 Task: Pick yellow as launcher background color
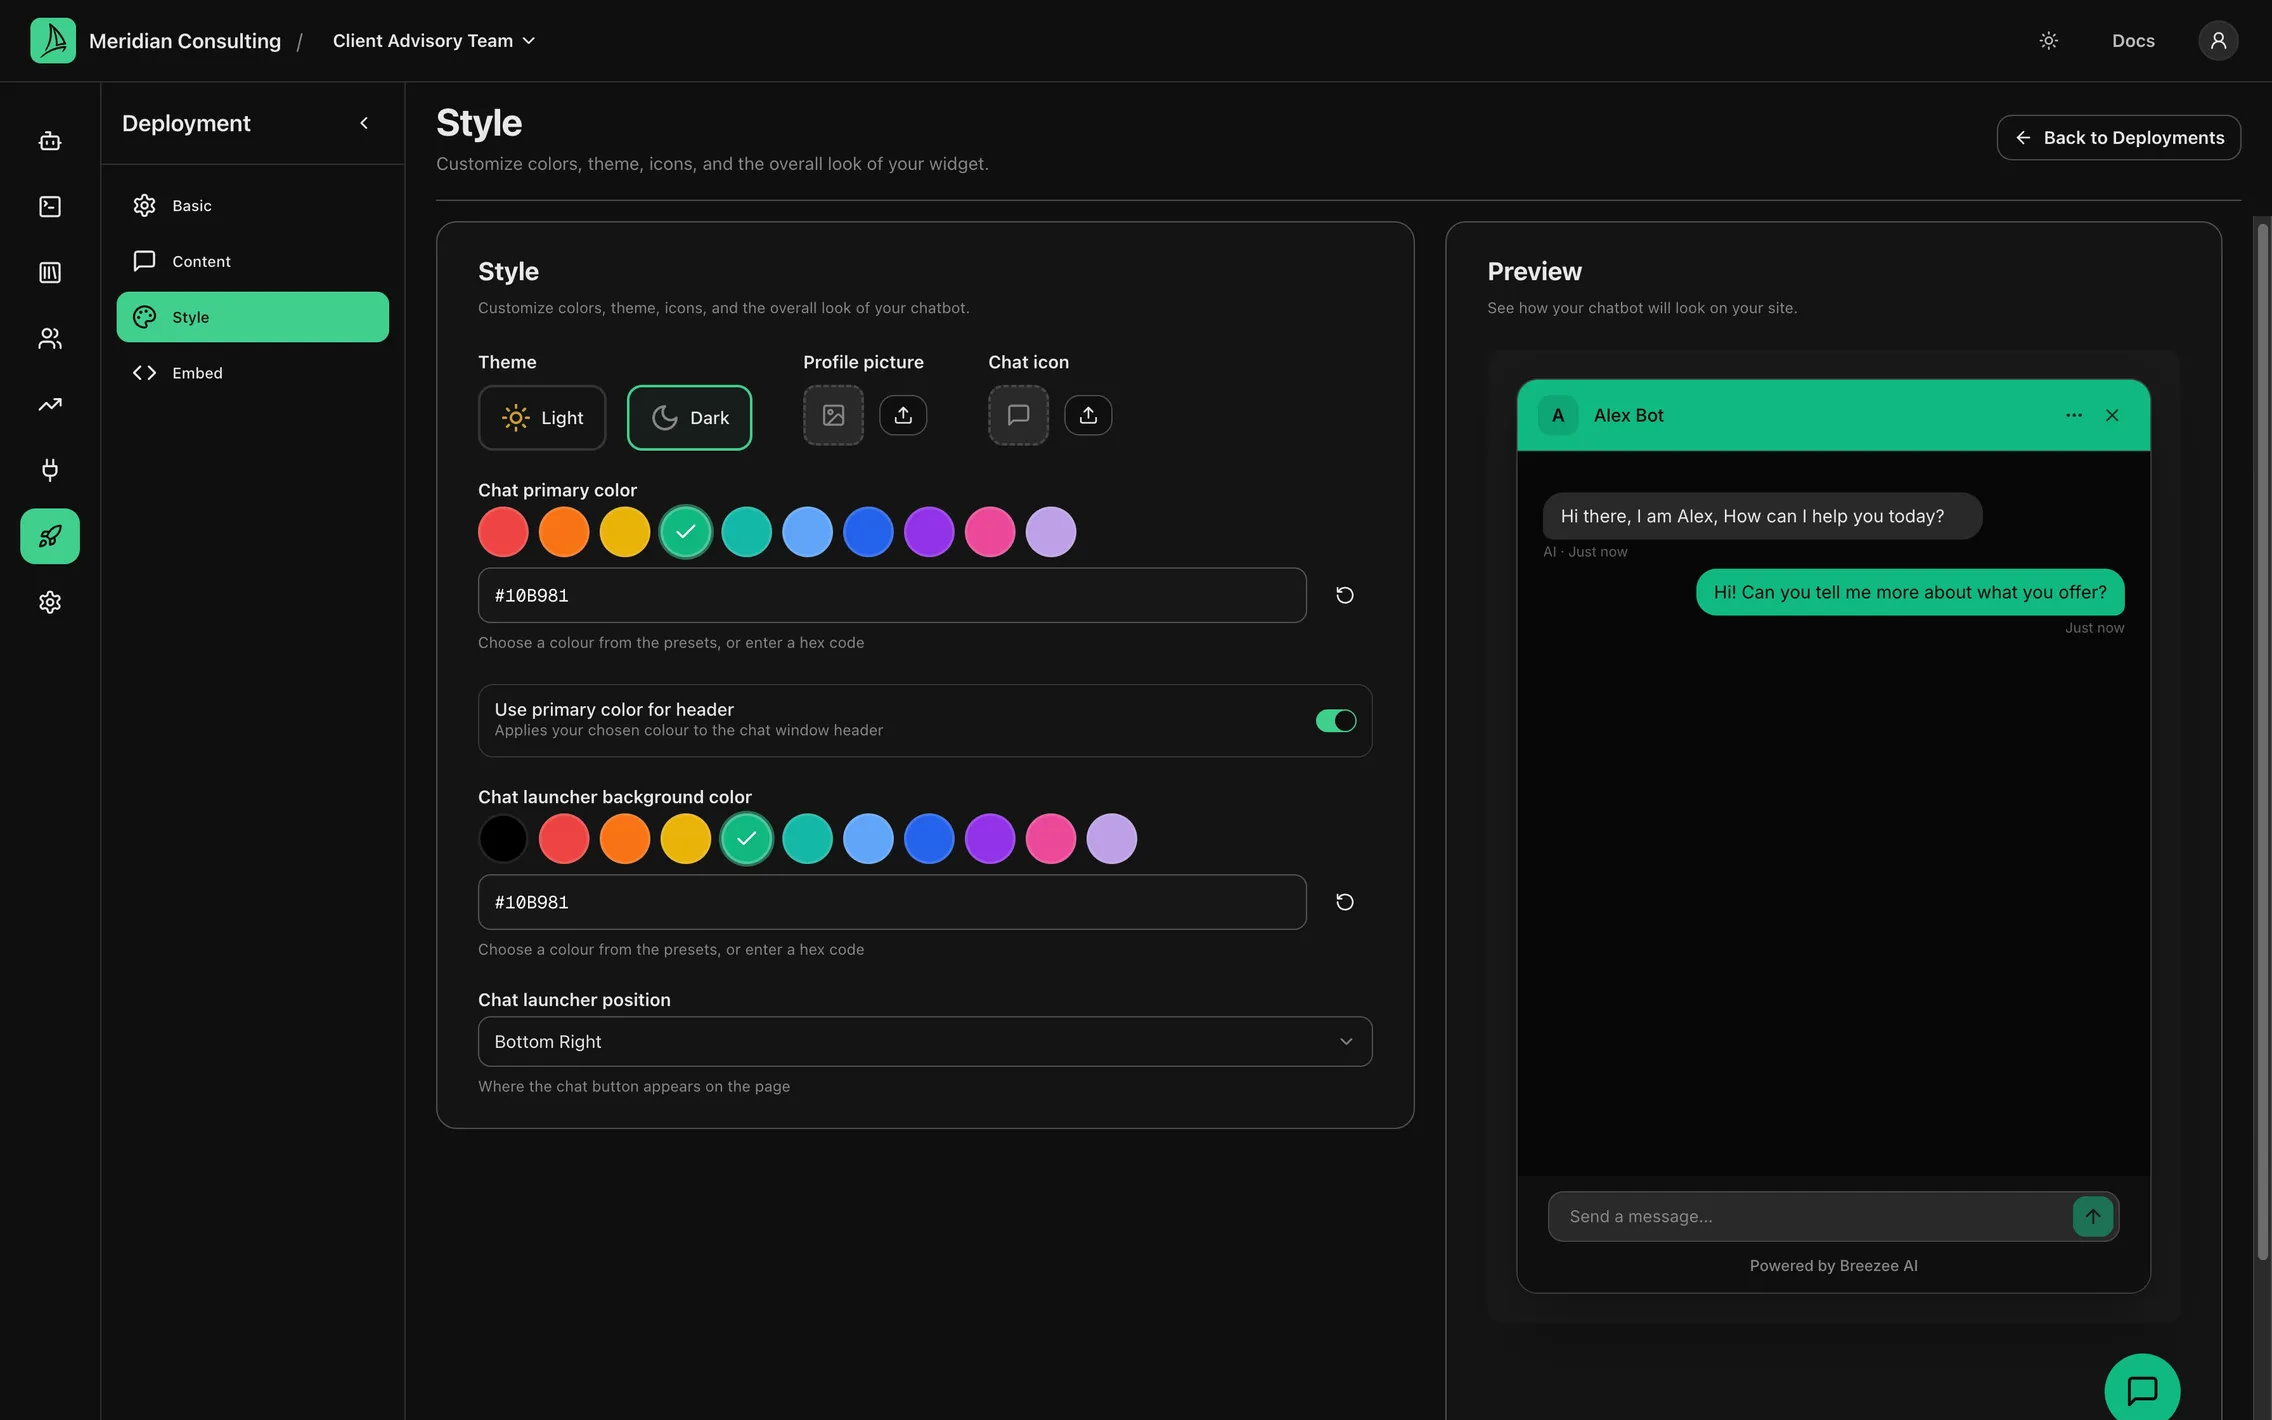tap(686, 838)
